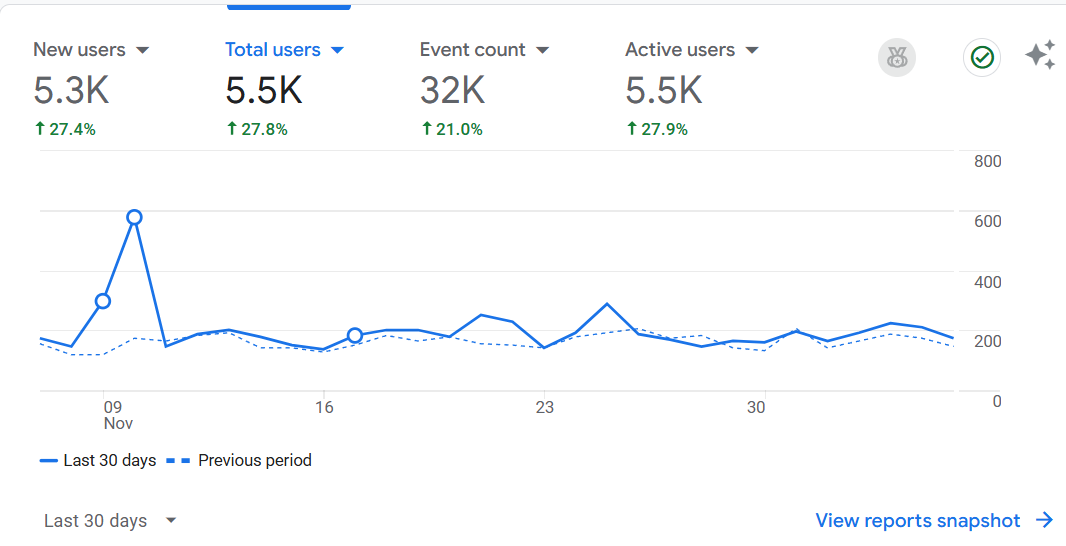This screenshot has width=1066, height=546.
Task: Expand the New users metric dropdown
Action: 142,50
